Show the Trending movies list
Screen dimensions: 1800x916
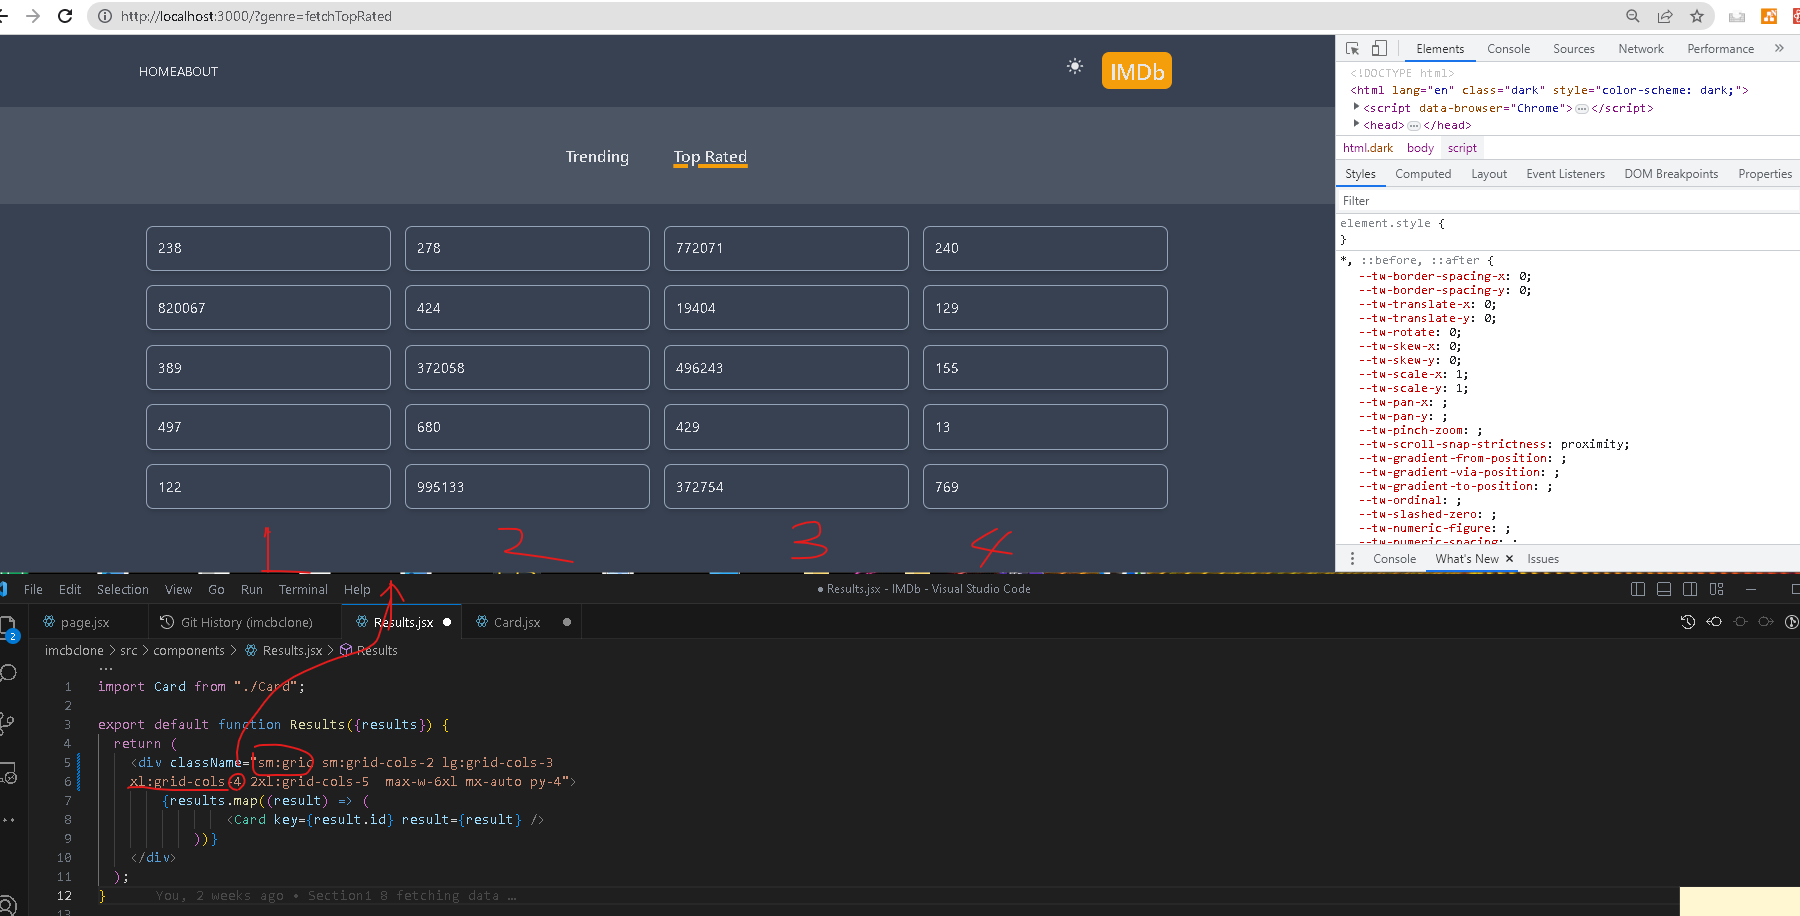[597, 157]
